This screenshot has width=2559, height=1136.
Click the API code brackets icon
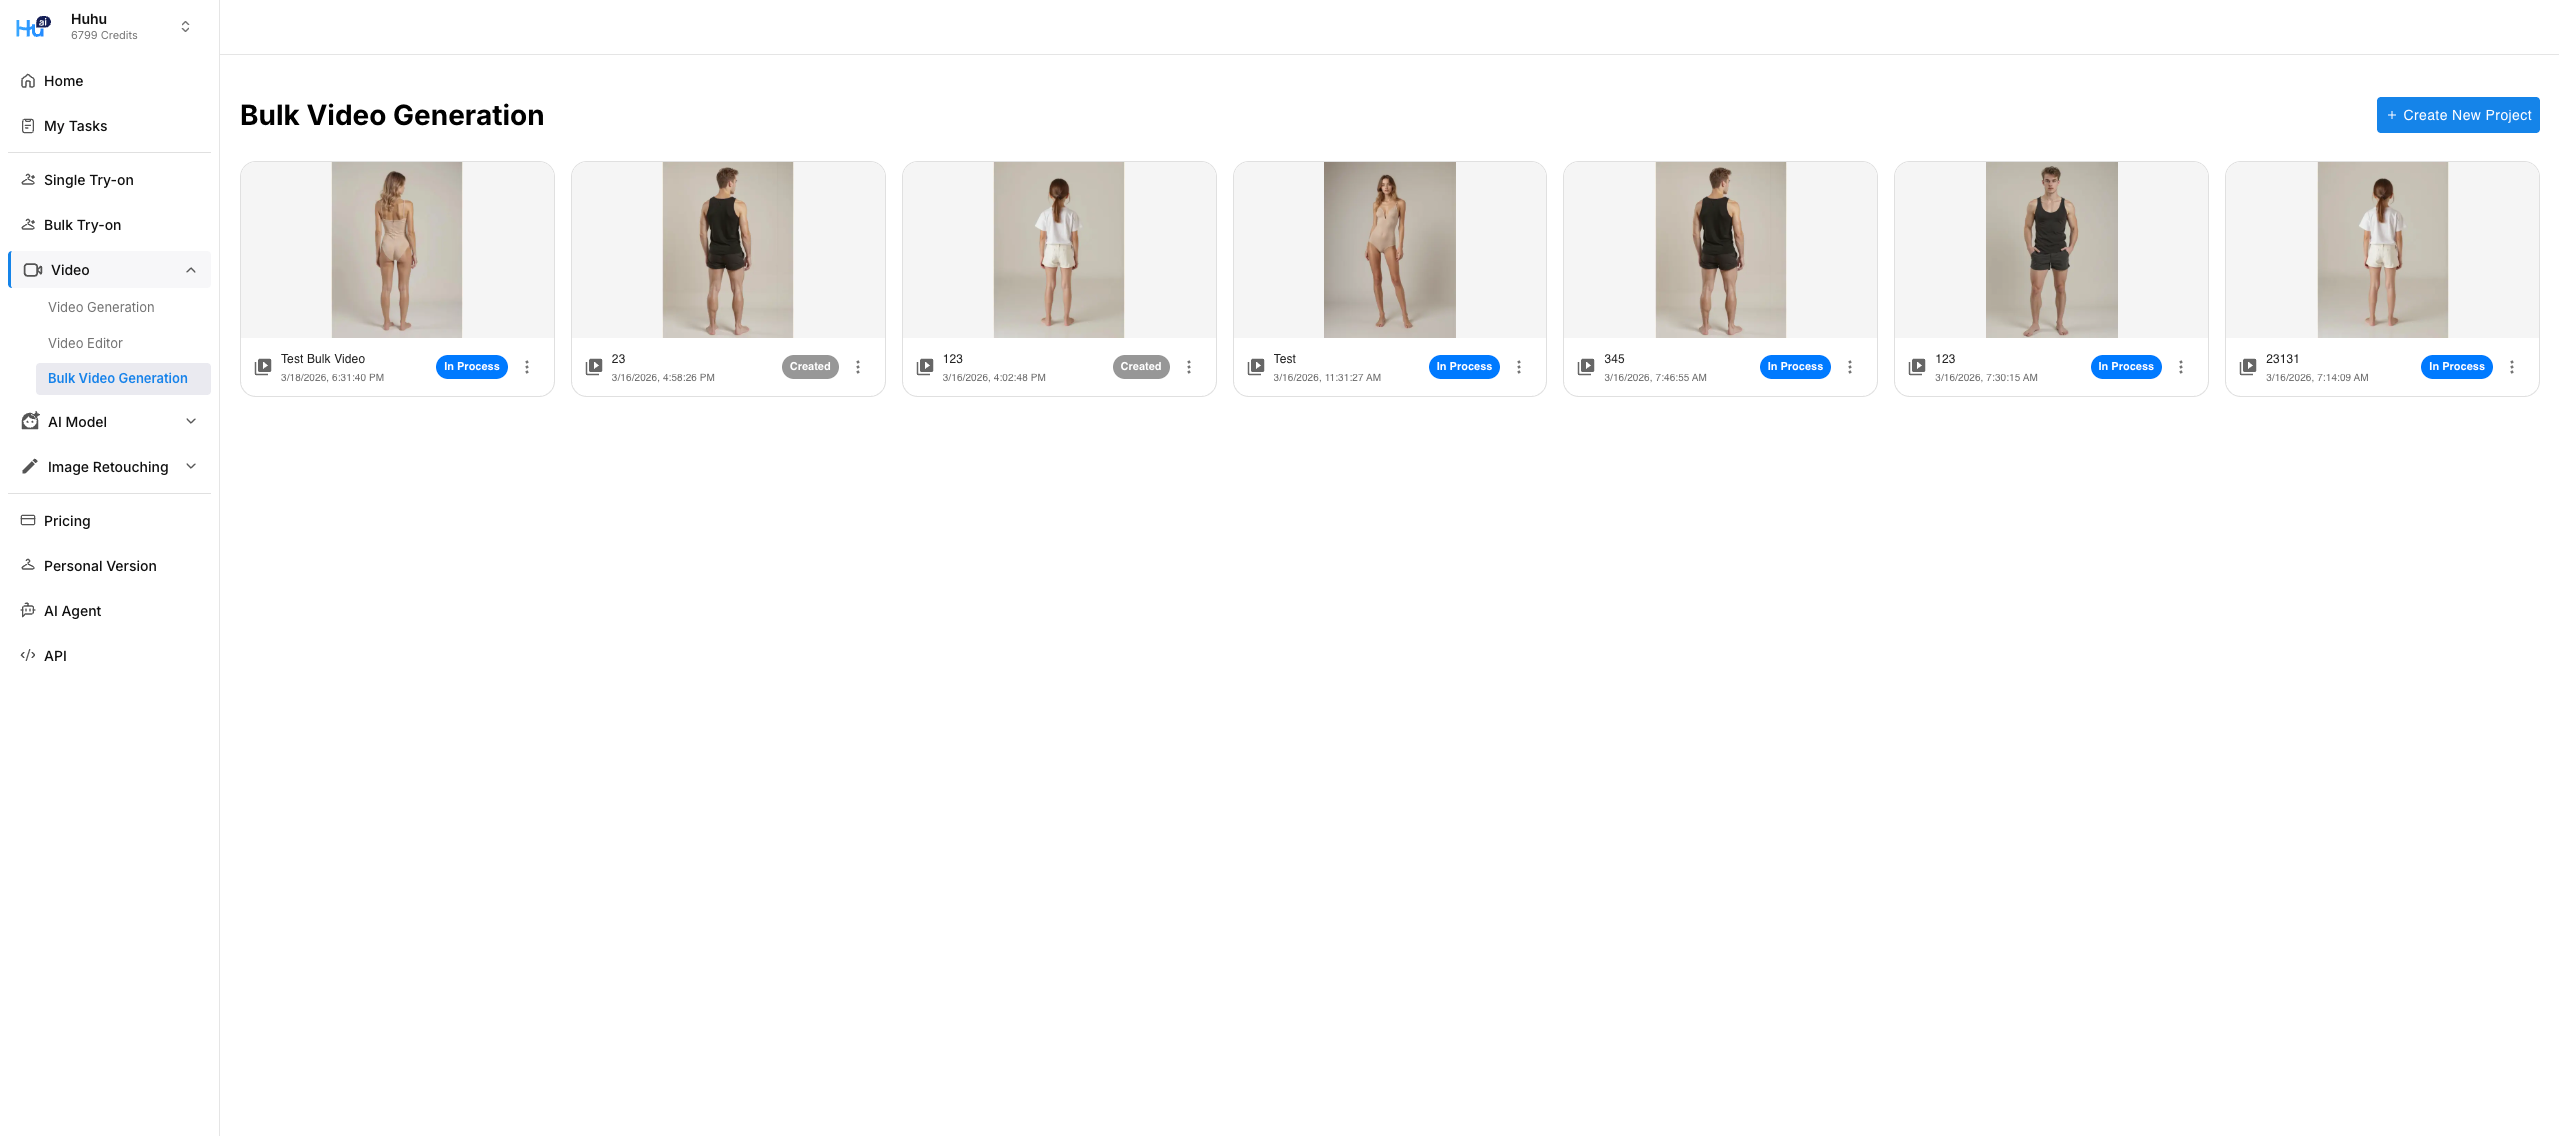pos(28,656)
